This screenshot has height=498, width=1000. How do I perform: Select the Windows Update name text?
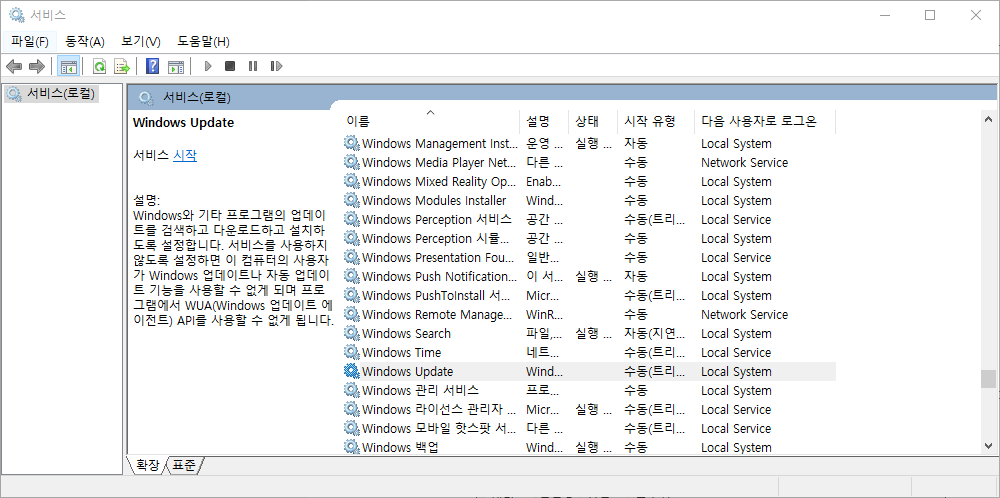[x=408, y=371]
